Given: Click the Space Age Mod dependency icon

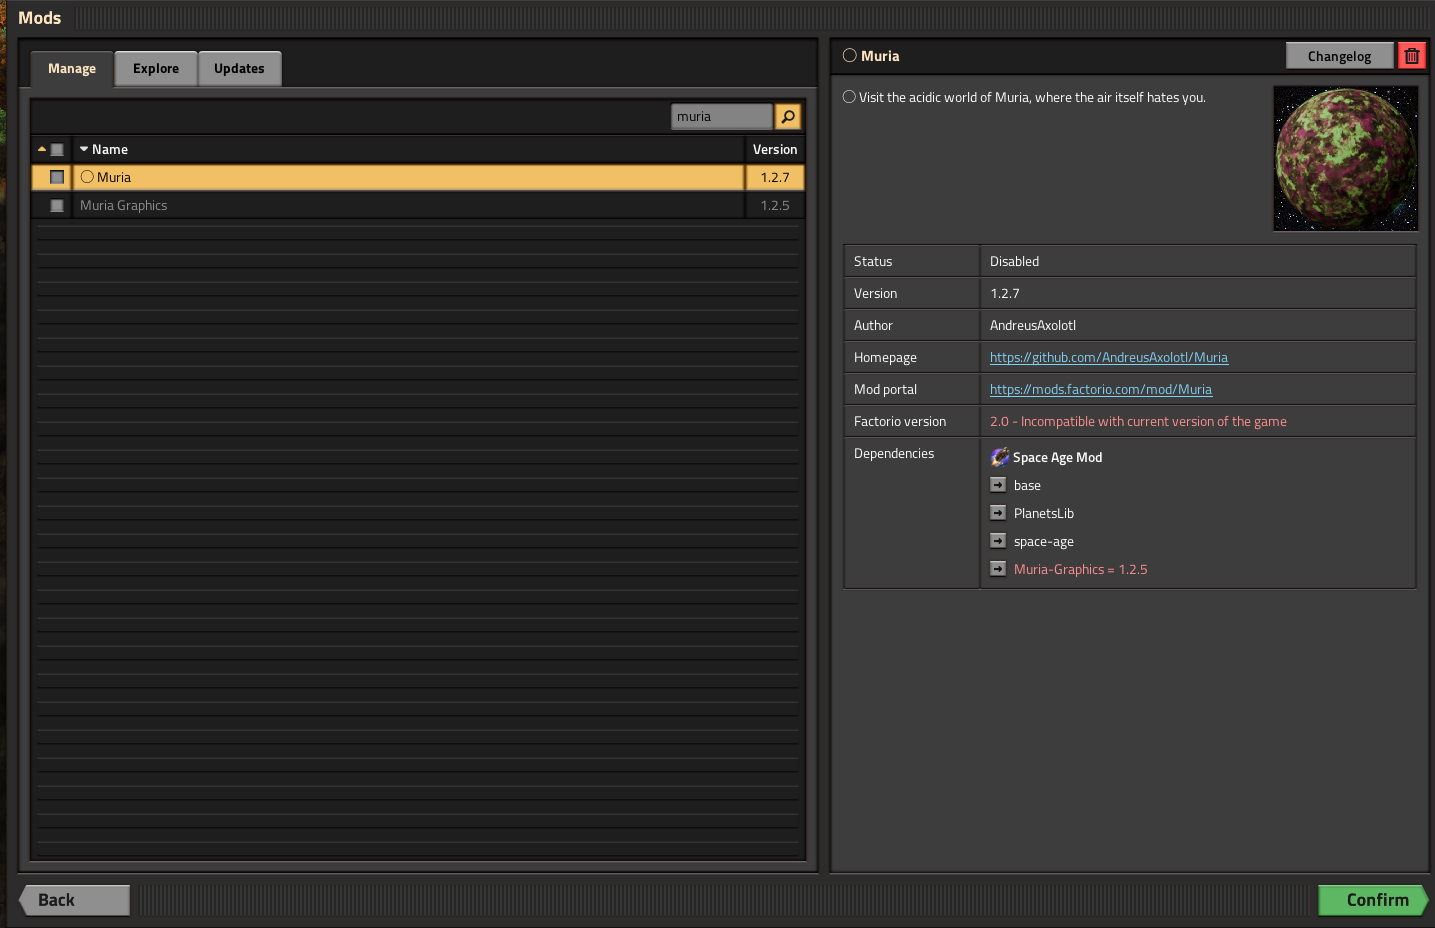Looking at the screenshot, I should (1000, 457).
